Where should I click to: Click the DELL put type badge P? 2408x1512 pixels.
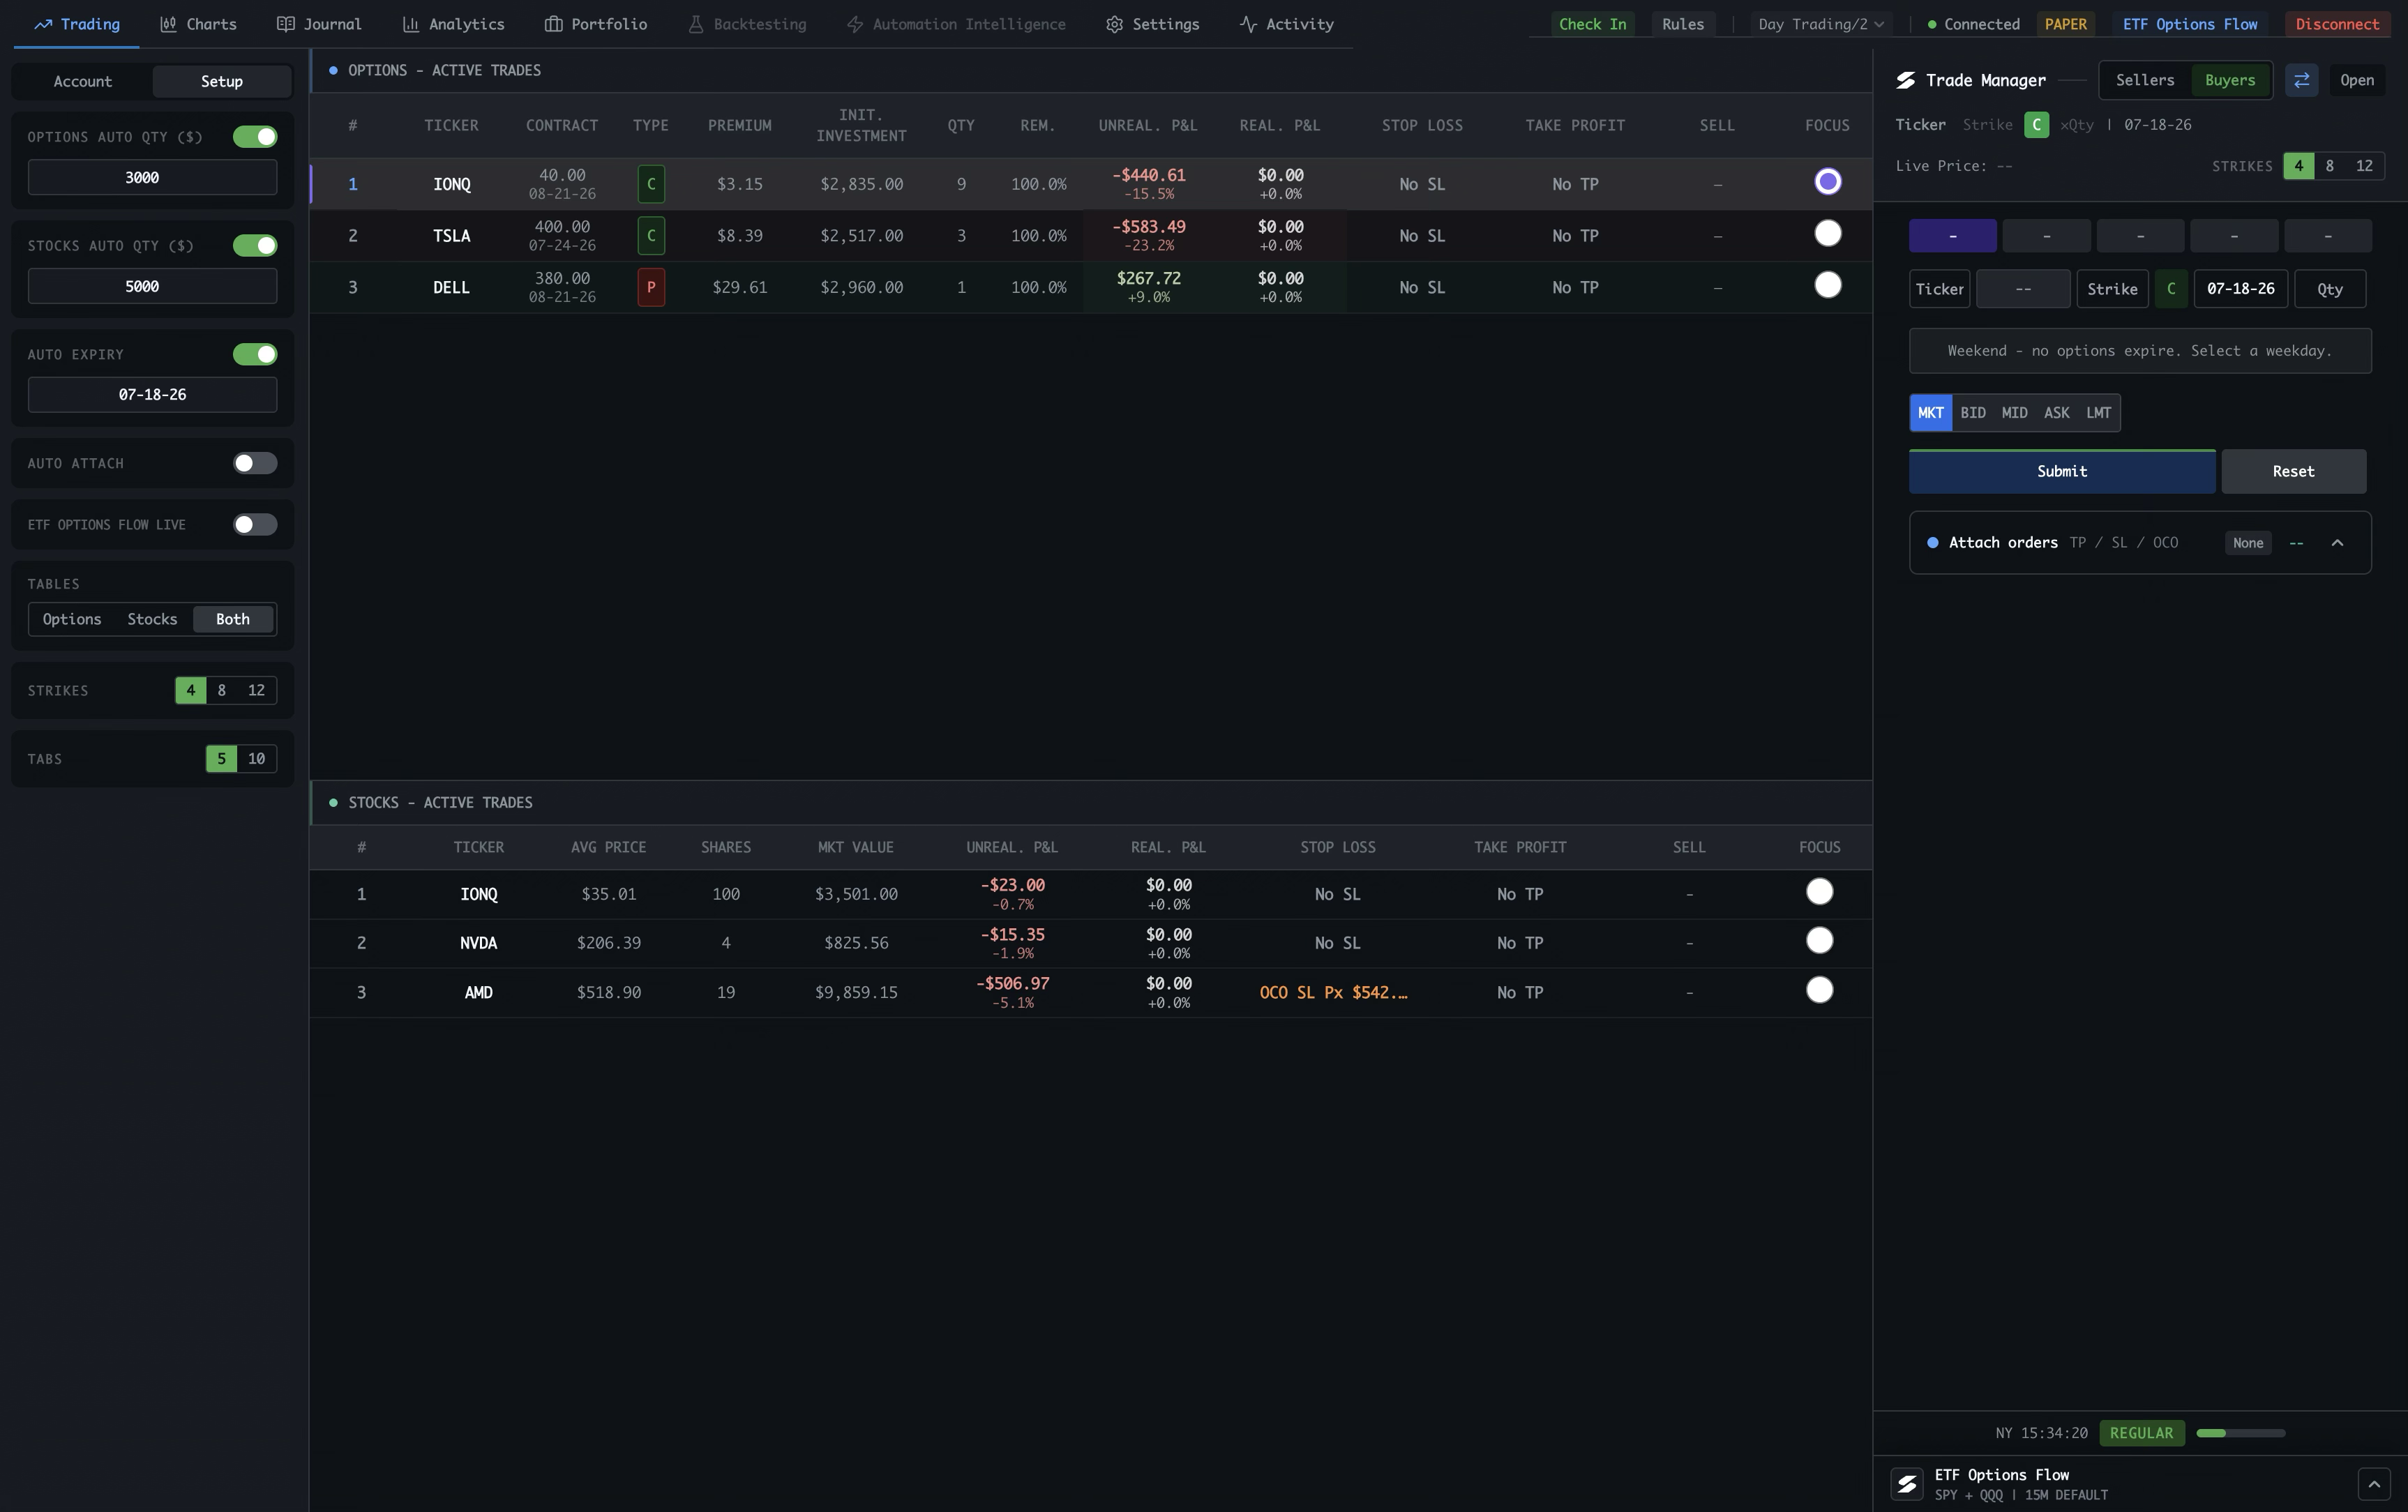tap(651, 287)
